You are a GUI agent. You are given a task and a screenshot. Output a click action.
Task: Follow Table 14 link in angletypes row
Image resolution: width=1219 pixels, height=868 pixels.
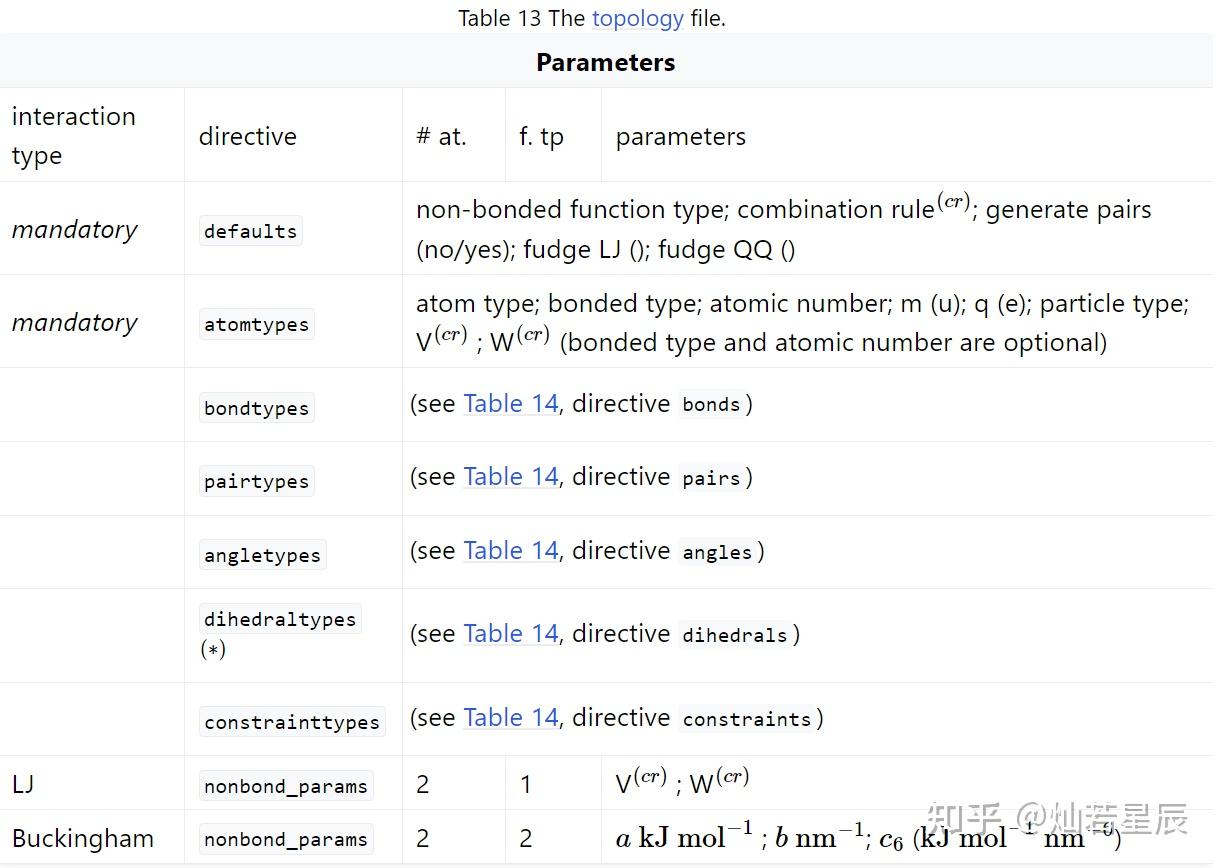pos(510,551)
